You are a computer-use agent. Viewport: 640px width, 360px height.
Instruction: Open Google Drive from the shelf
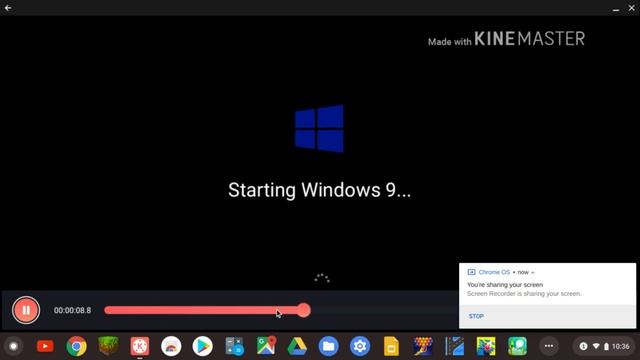tap(297, 346)
